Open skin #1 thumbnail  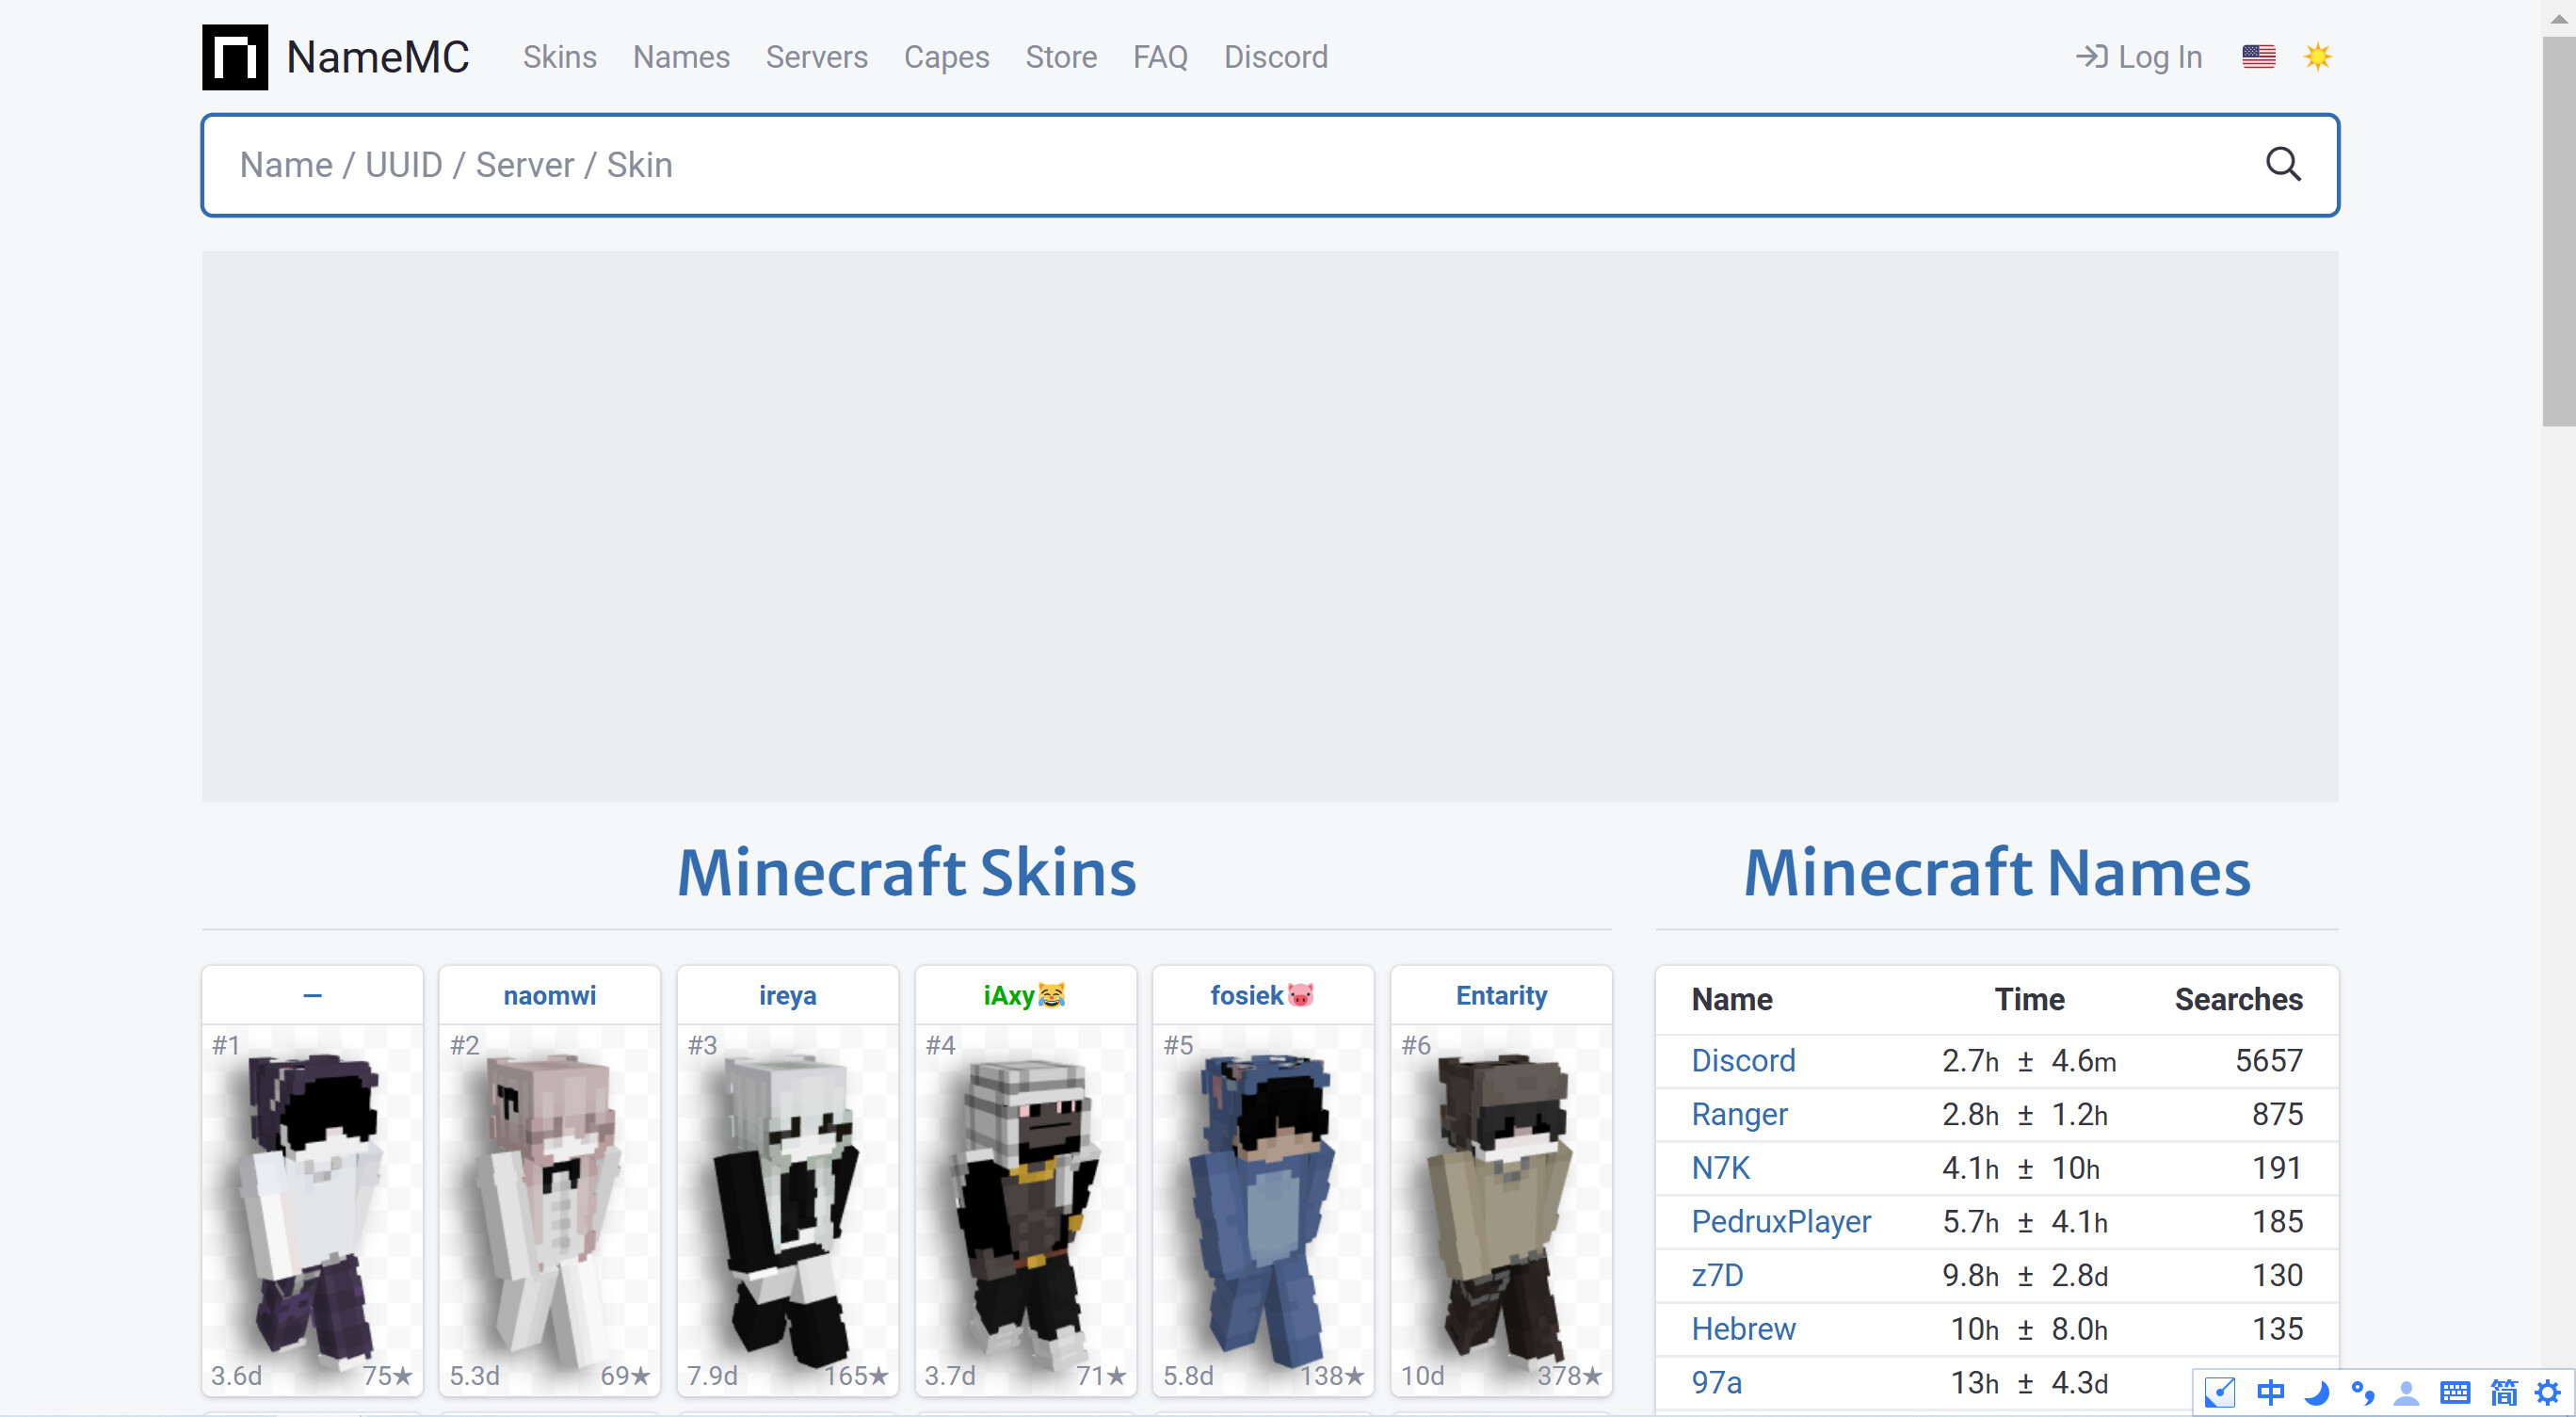click(312, 1209)
